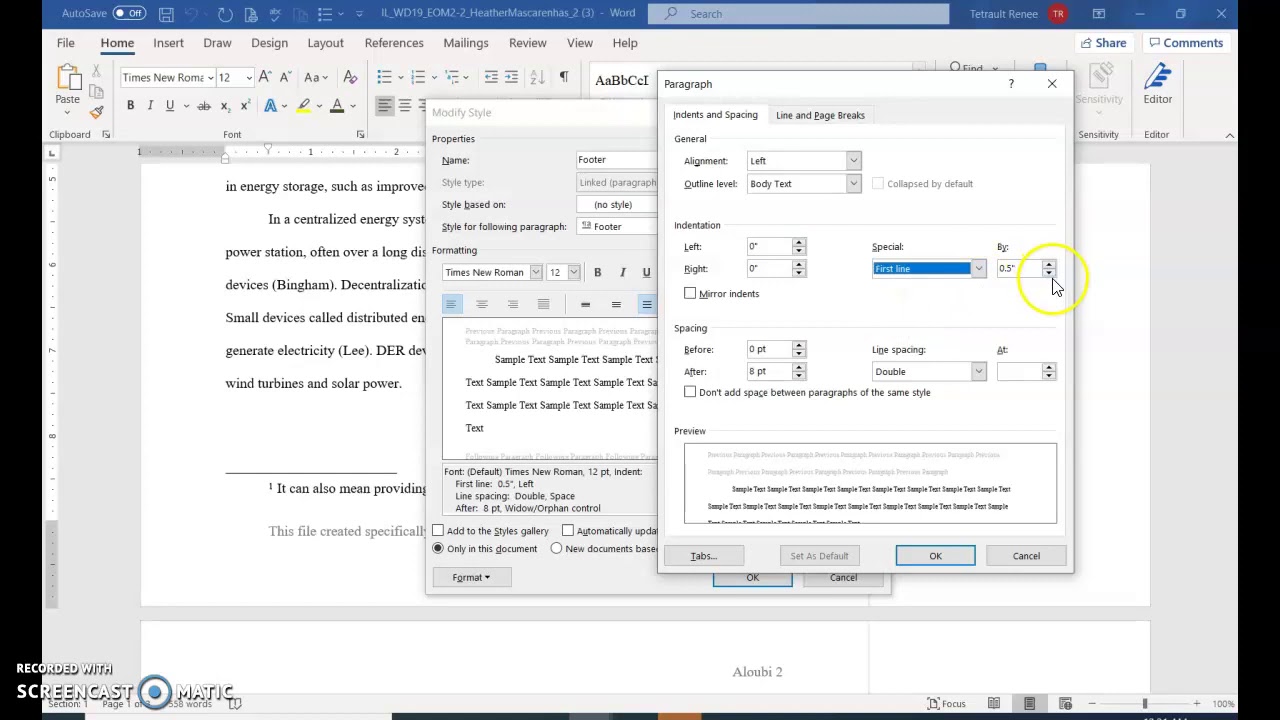The width and height of the screenshot is (1280, 720).
Task: Open font dropdown in Modify Style dialog
Action: pos(535,273)
